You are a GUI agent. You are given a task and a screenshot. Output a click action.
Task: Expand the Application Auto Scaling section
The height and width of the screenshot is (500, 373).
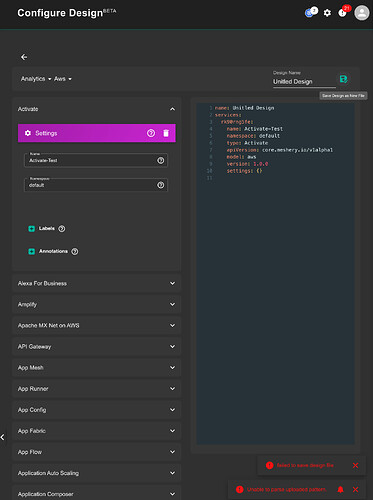tap(97, 473)
